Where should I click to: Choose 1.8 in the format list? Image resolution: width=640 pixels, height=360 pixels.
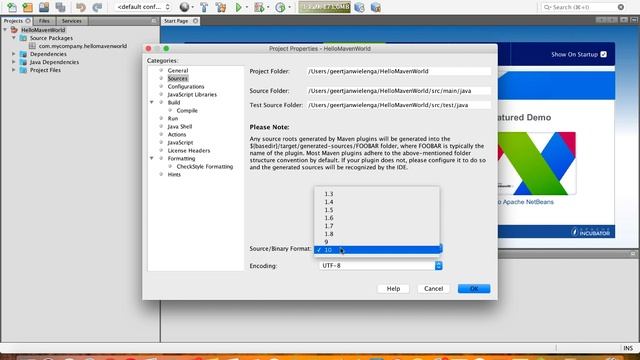[377, 234]
